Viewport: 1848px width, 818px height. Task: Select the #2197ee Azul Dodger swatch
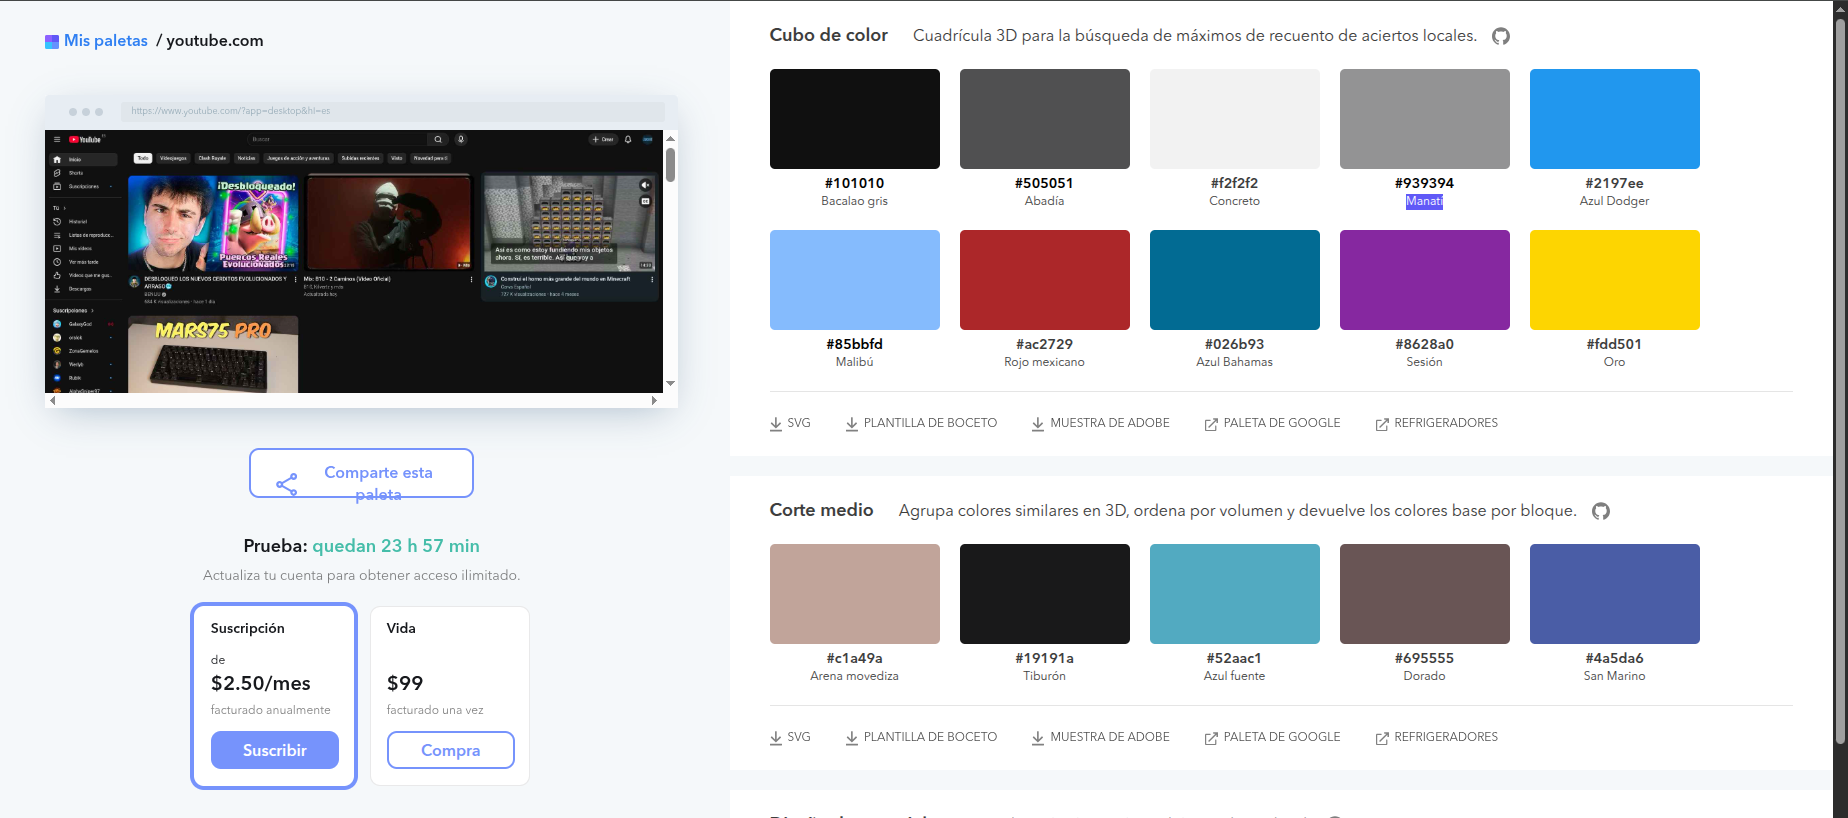click(1615, 119)
